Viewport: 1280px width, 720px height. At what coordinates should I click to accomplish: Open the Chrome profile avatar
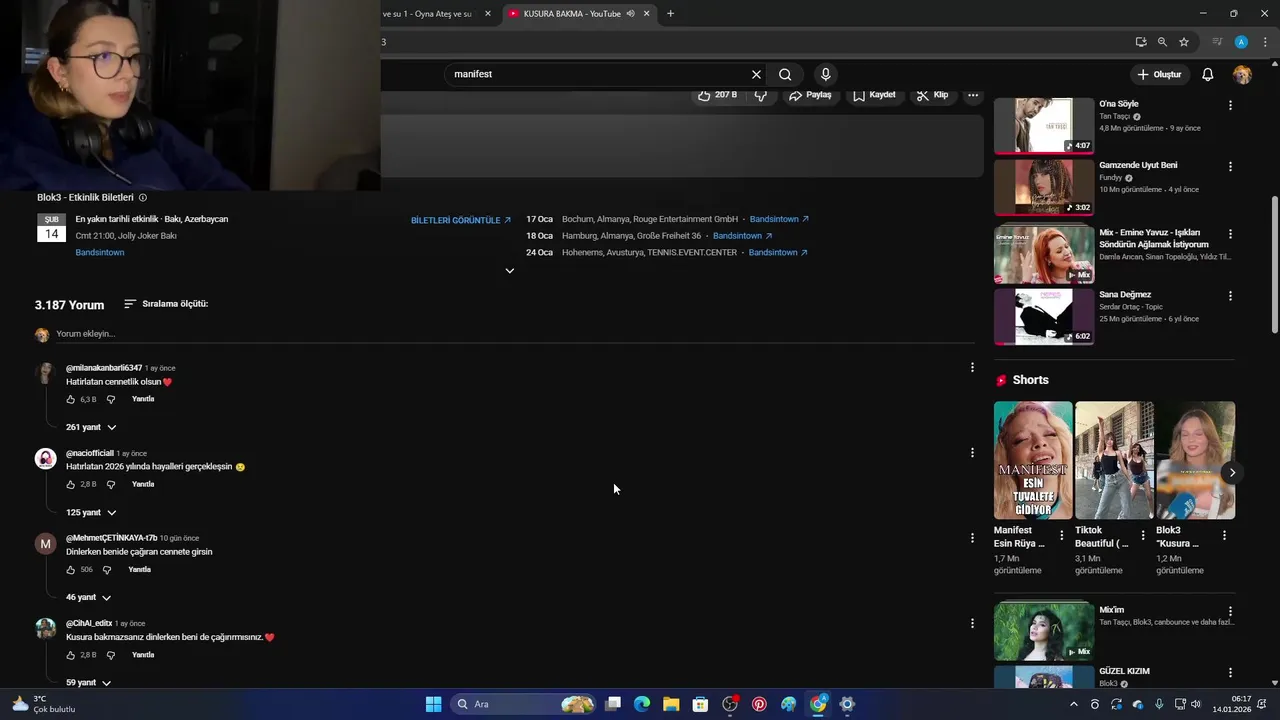coord(1241,42)
